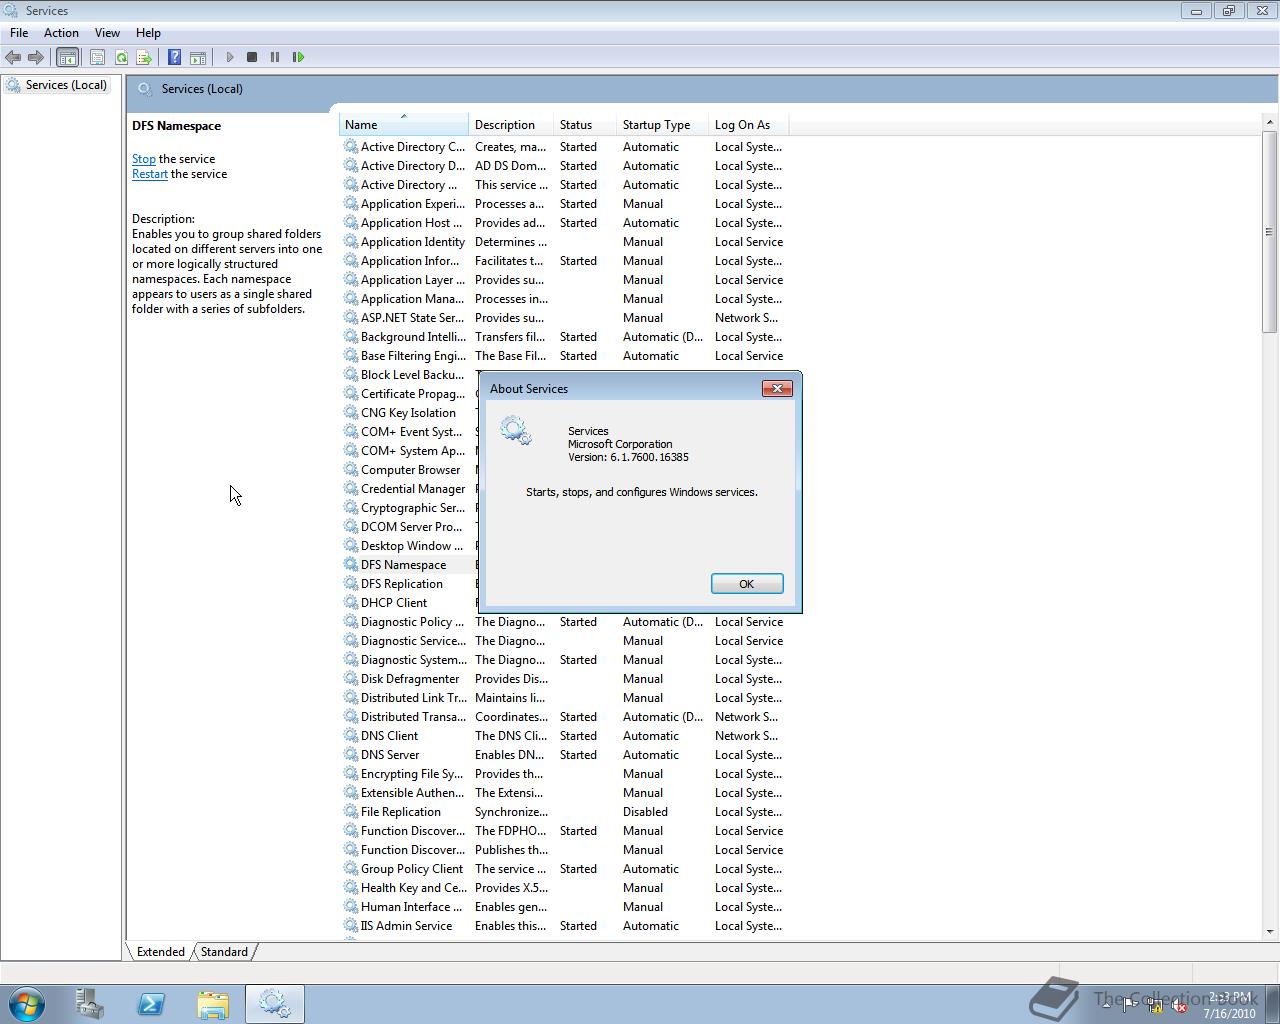
Task: Click the Start Service play icon
Action: (230, 57)
